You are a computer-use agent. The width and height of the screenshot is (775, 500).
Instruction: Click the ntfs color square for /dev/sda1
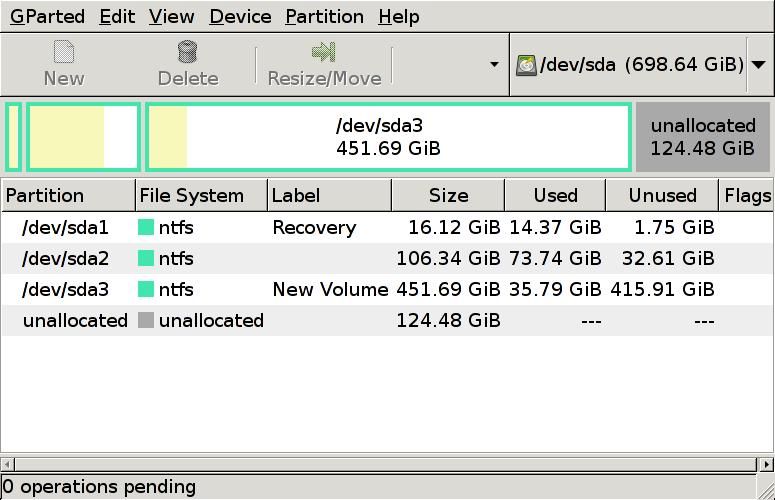[146, 228]
